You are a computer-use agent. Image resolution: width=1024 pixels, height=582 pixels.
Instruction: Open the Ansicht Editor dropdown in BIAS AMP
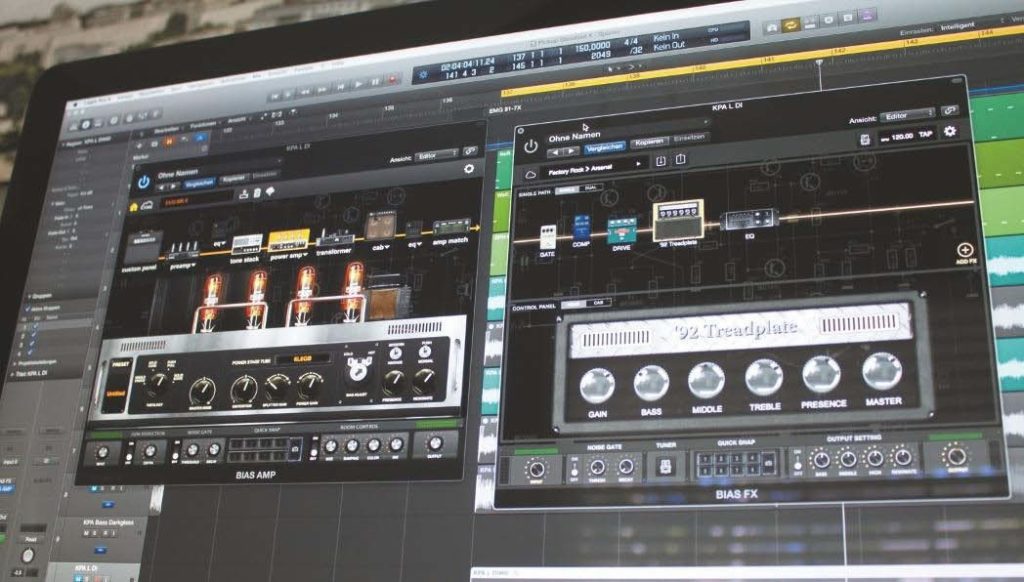tap(438, 155)
